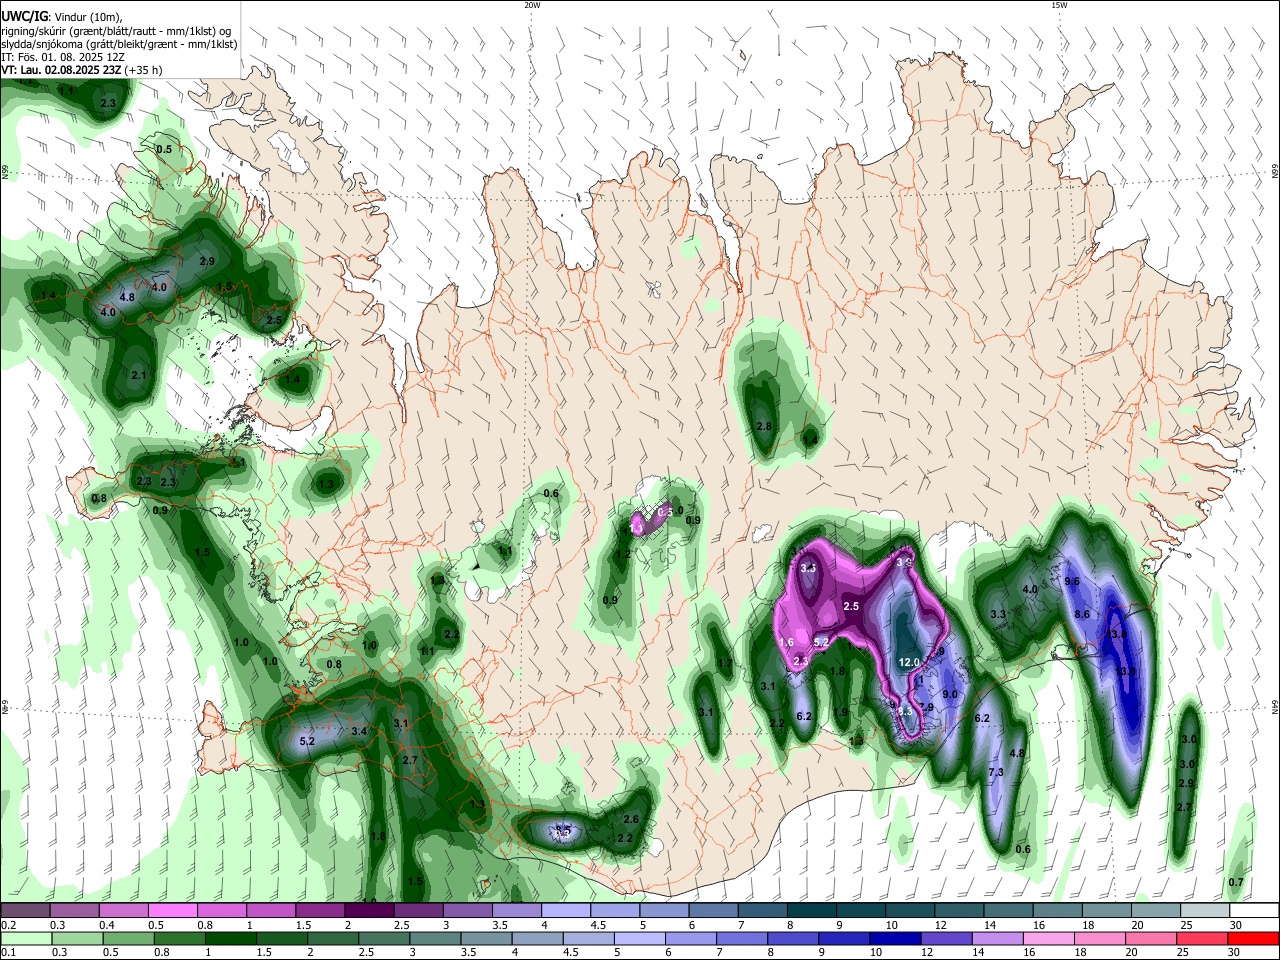Screen dimensions: 1280x960
Task: Click the dark blue 10–12 swatch in lower legend
Action: 894,938
